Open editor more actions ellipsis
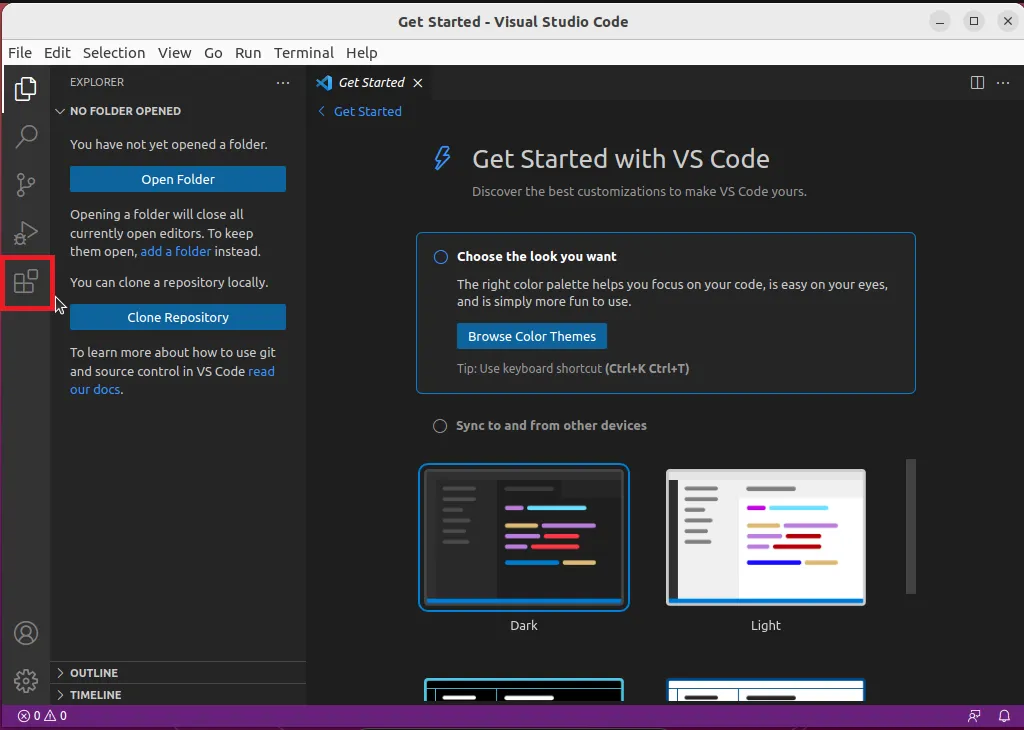This screenshot has width=1024, height=730. [1003, 82]
